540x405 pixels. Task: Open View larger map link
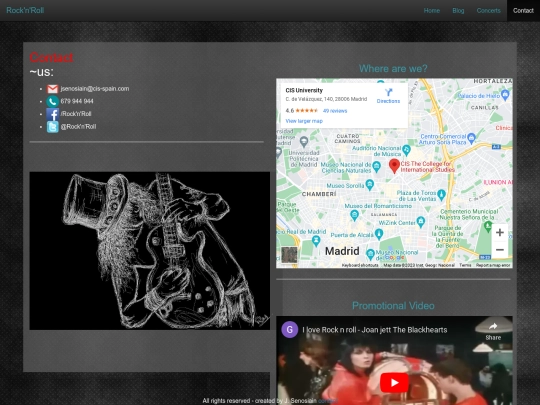tap(304, 121)
